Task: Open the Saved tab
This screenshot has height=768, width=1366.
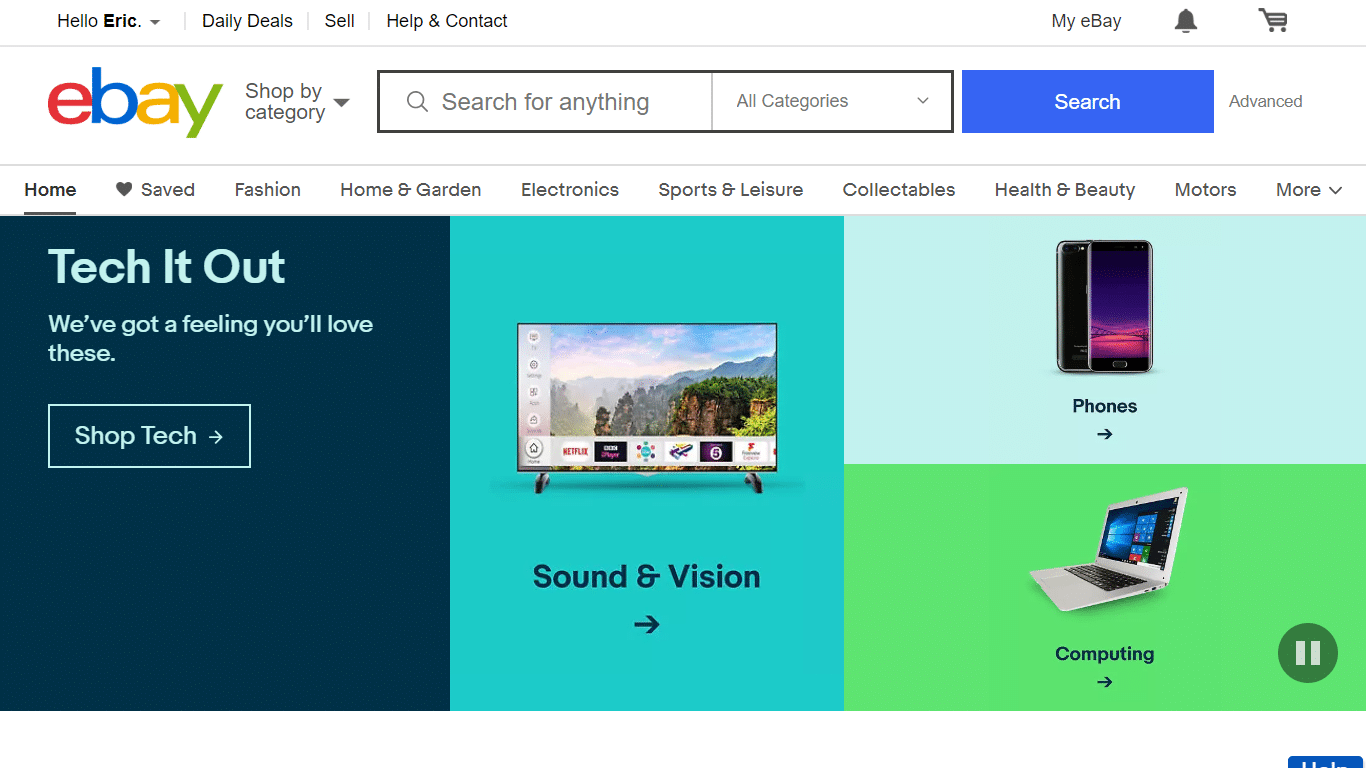Action: 155,190
